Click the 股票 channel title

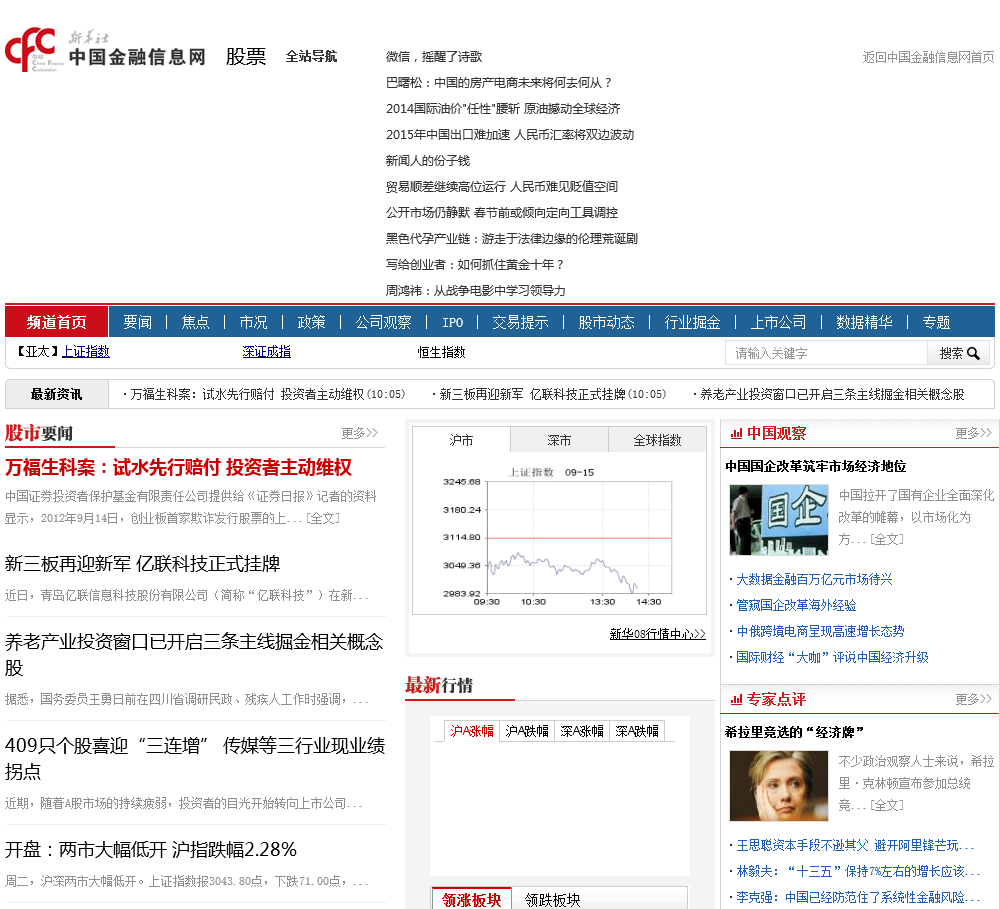click(246, 57)
